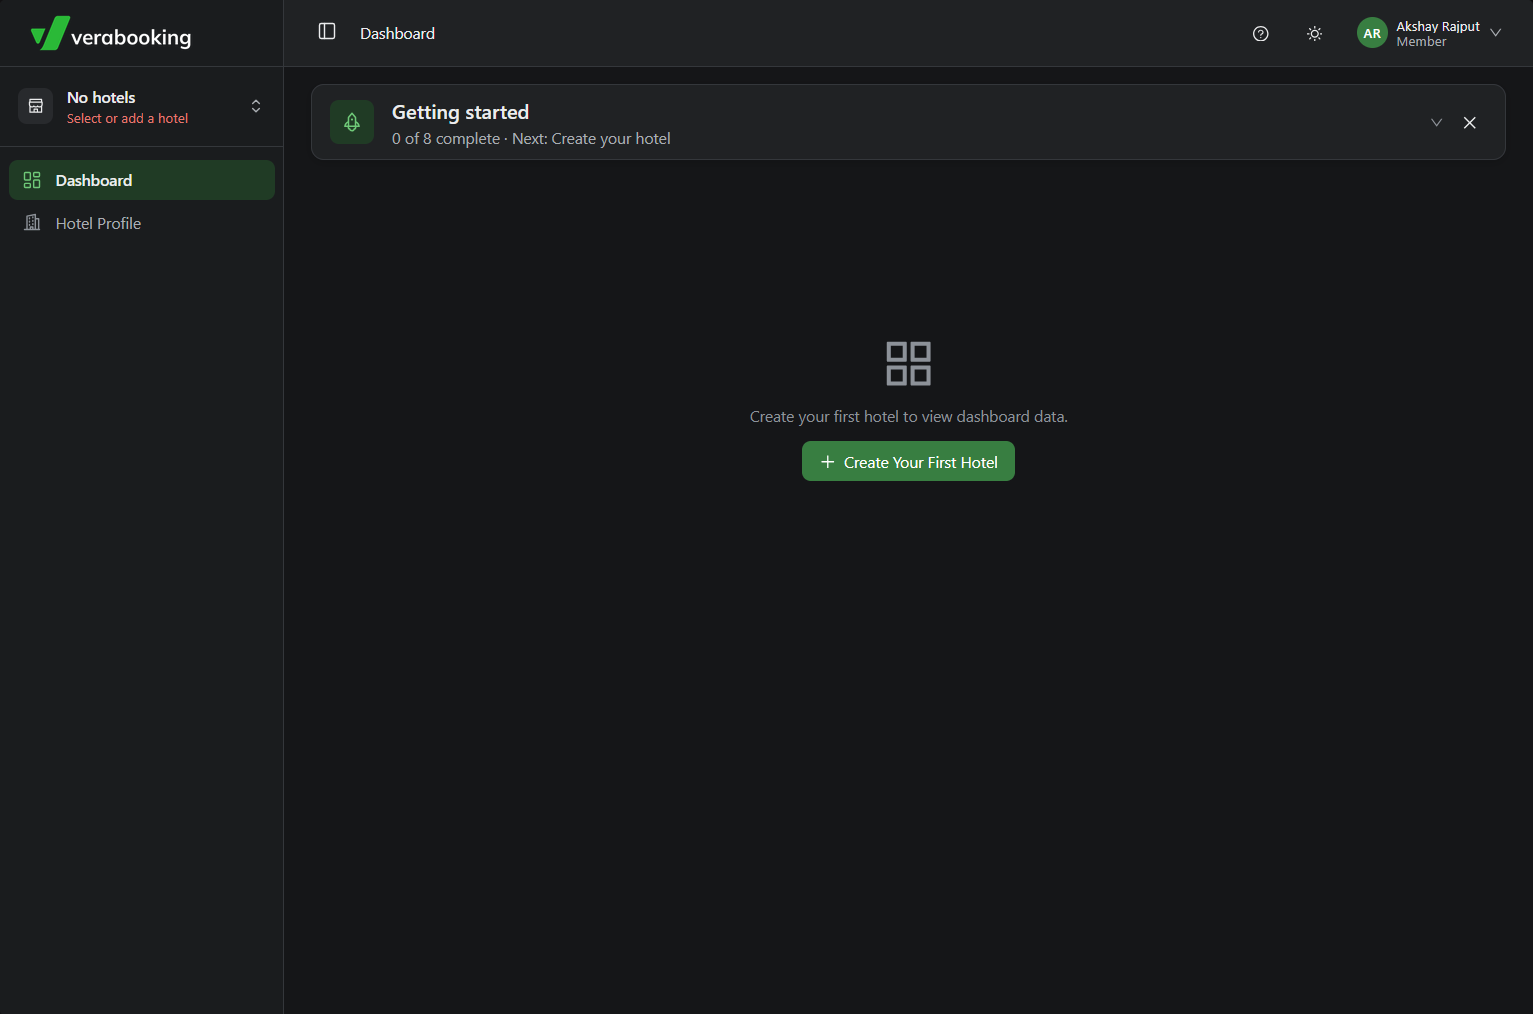Click the Hotel Profile building icon
Viewport: 1533px width, 1014px height.
click(x=32, y=223)
